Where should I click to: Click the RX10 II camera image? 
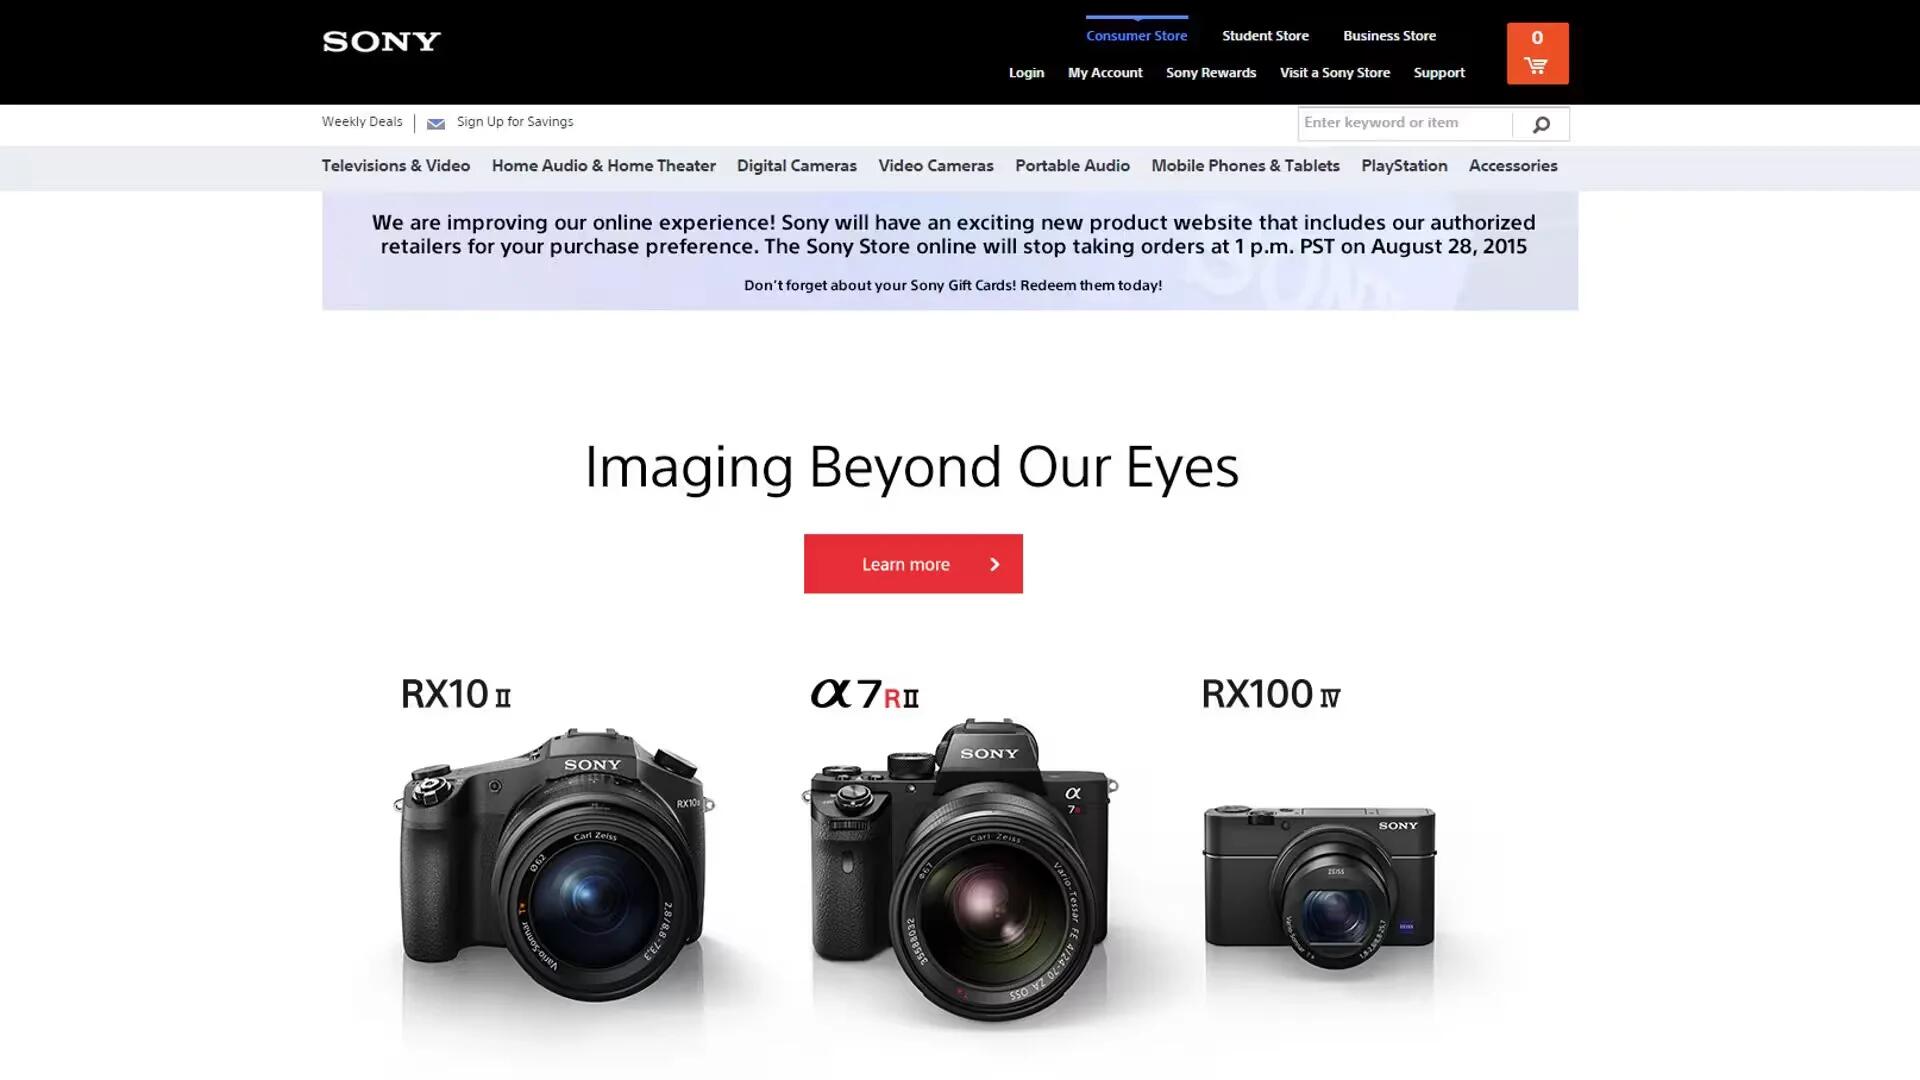[x=553, y=865]
